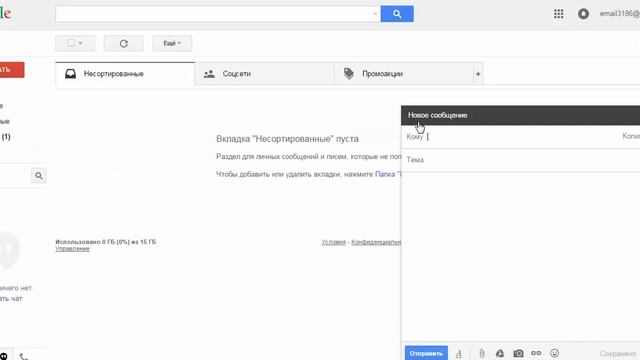Click the Сохранено saved status text
The width and height of the screenshot is (640, 360).
pyautogui.click(x=618, y=353)
